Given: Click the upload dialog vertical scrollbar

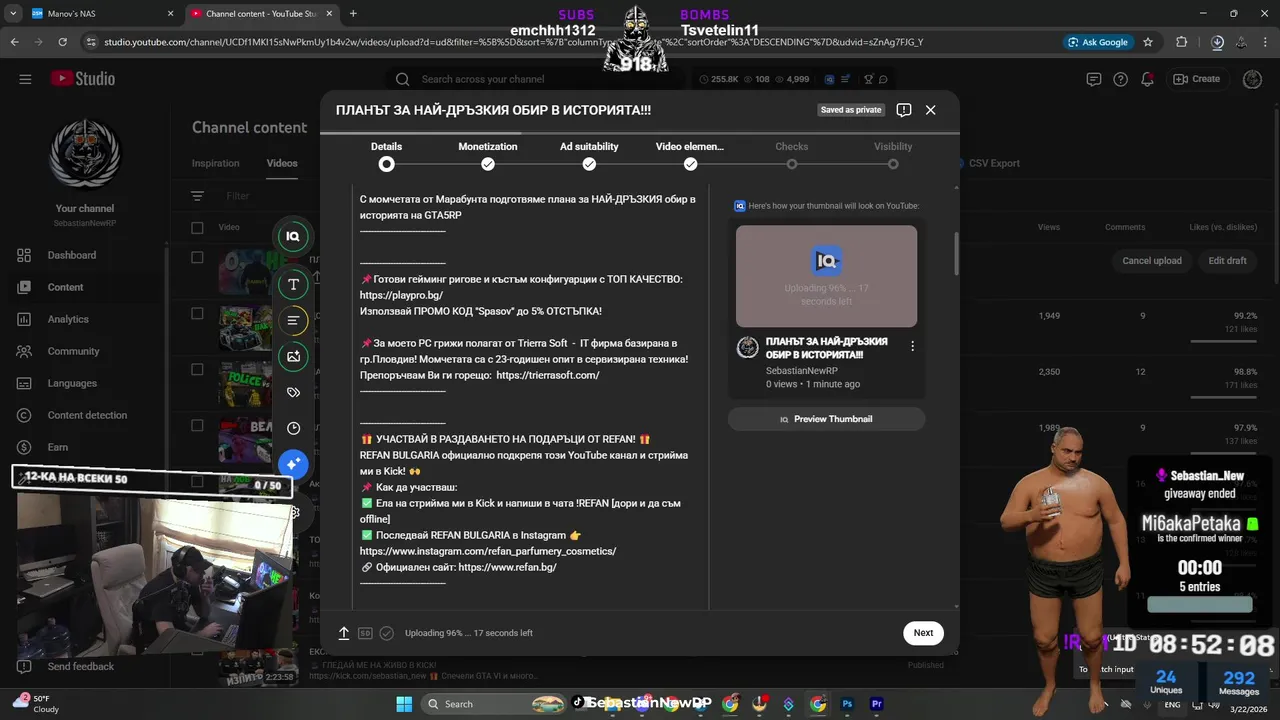Looking at the screenshot, I should 956,253.
